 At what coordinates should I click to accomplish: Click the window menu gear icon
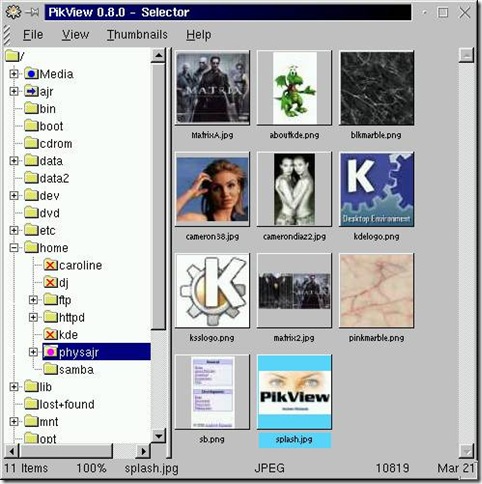(14, 12)
